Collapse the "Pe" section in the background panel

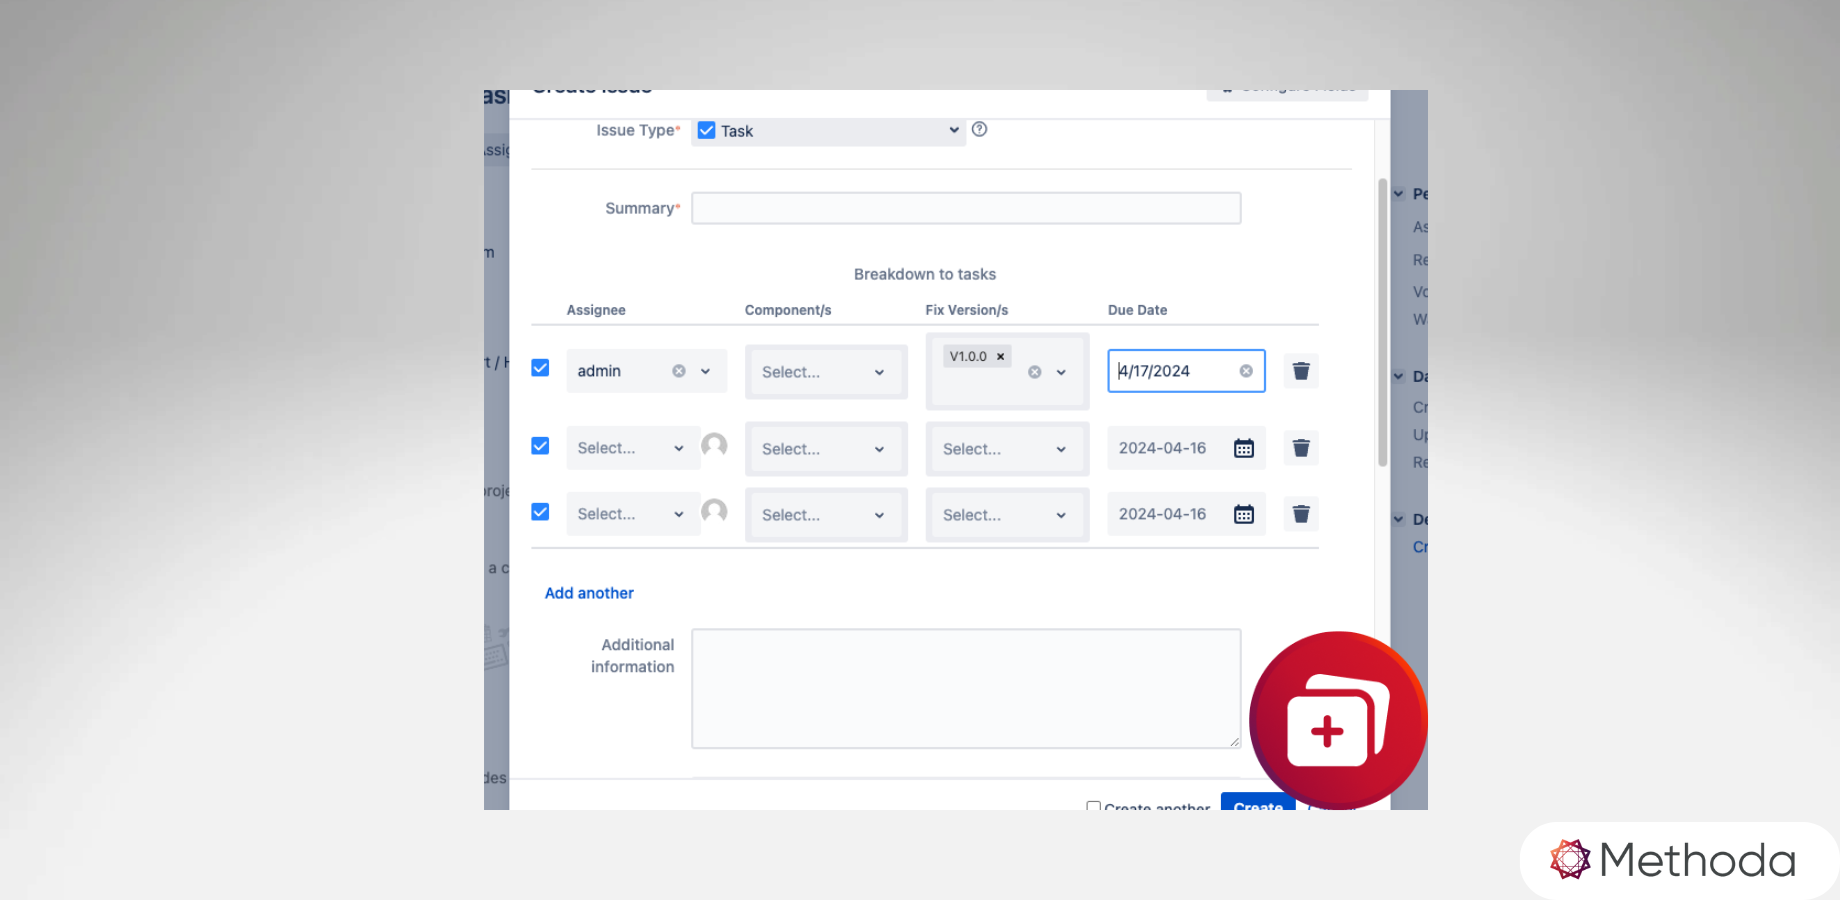(1399, 194)
